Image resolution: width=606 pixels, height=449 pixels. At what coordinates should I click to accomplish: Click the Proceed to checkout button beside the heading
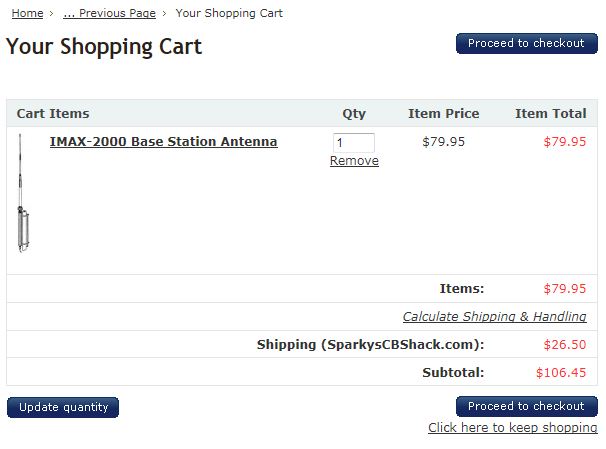[x=526, y=44]
